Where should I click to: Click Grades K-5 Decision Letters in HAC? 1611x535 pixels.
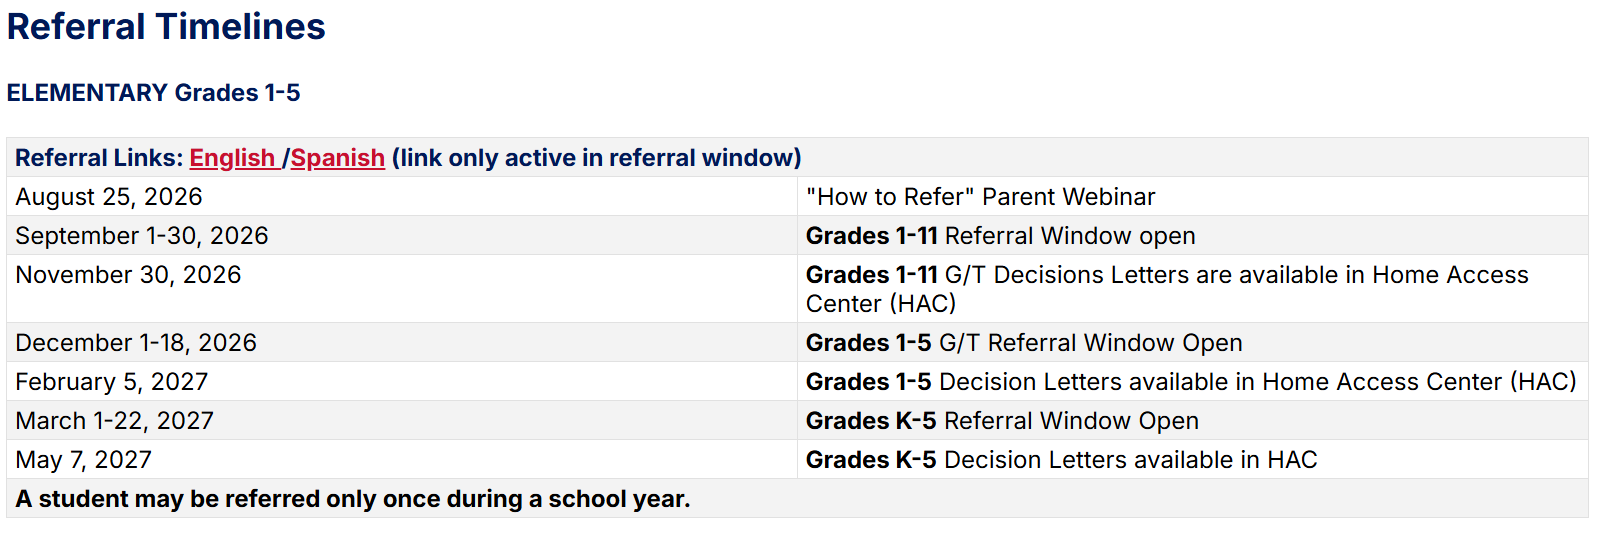1061,460
